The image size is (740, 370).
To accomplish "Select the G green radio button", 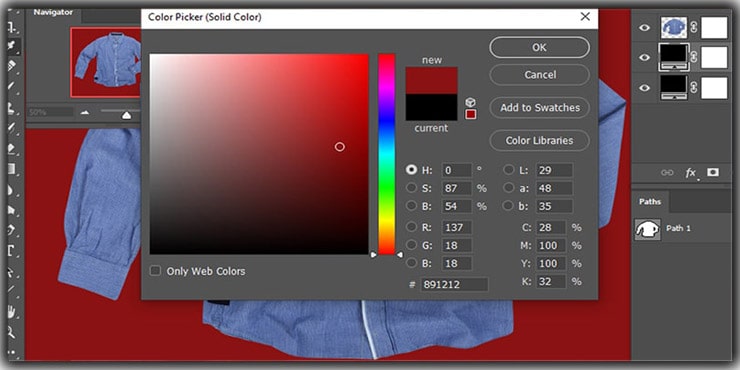I will pyautogui.click(x=412, y=245).
